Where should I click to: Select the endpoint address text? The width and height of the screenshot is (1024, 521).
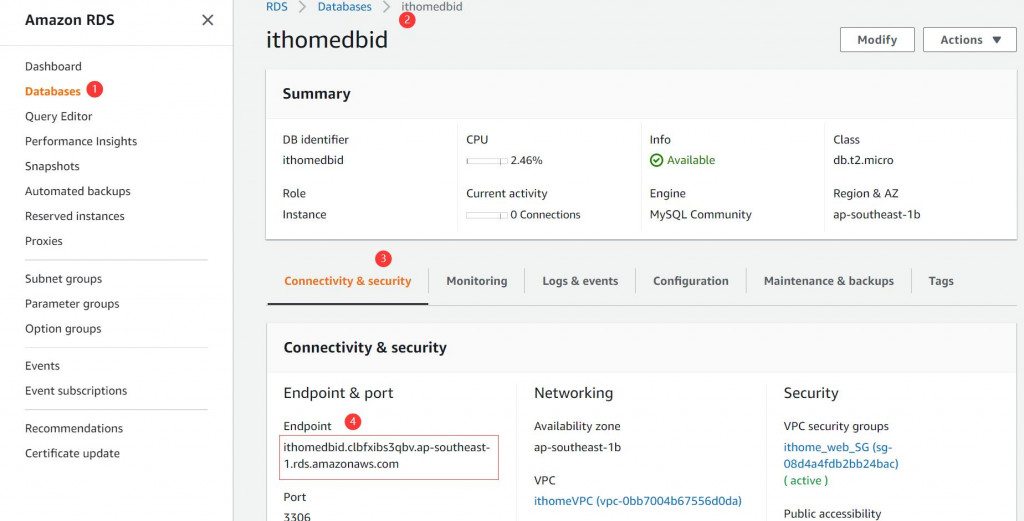[386, 455]
